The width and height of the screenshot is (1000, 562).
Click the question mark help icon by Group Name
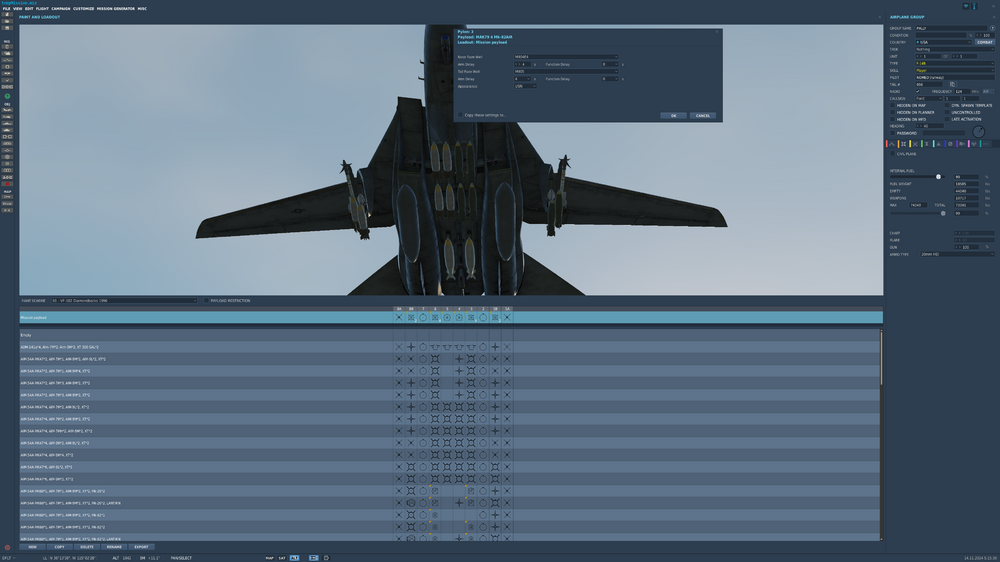point(992,28)
